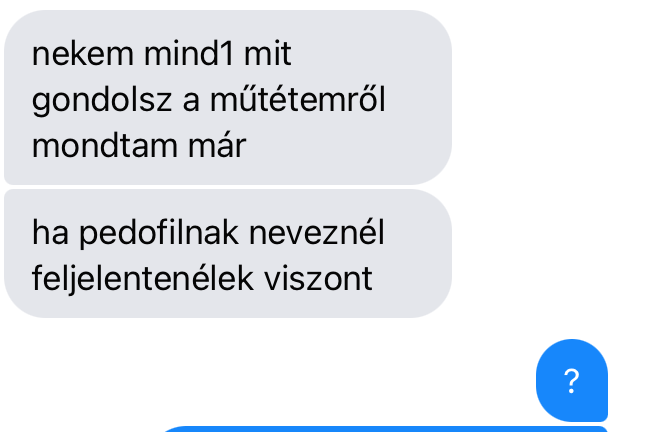Image resolution: width=648 pixels, height=432 pixels.
Task: Click the word 'műtétemről'
Action: click(x=298, y=100)
